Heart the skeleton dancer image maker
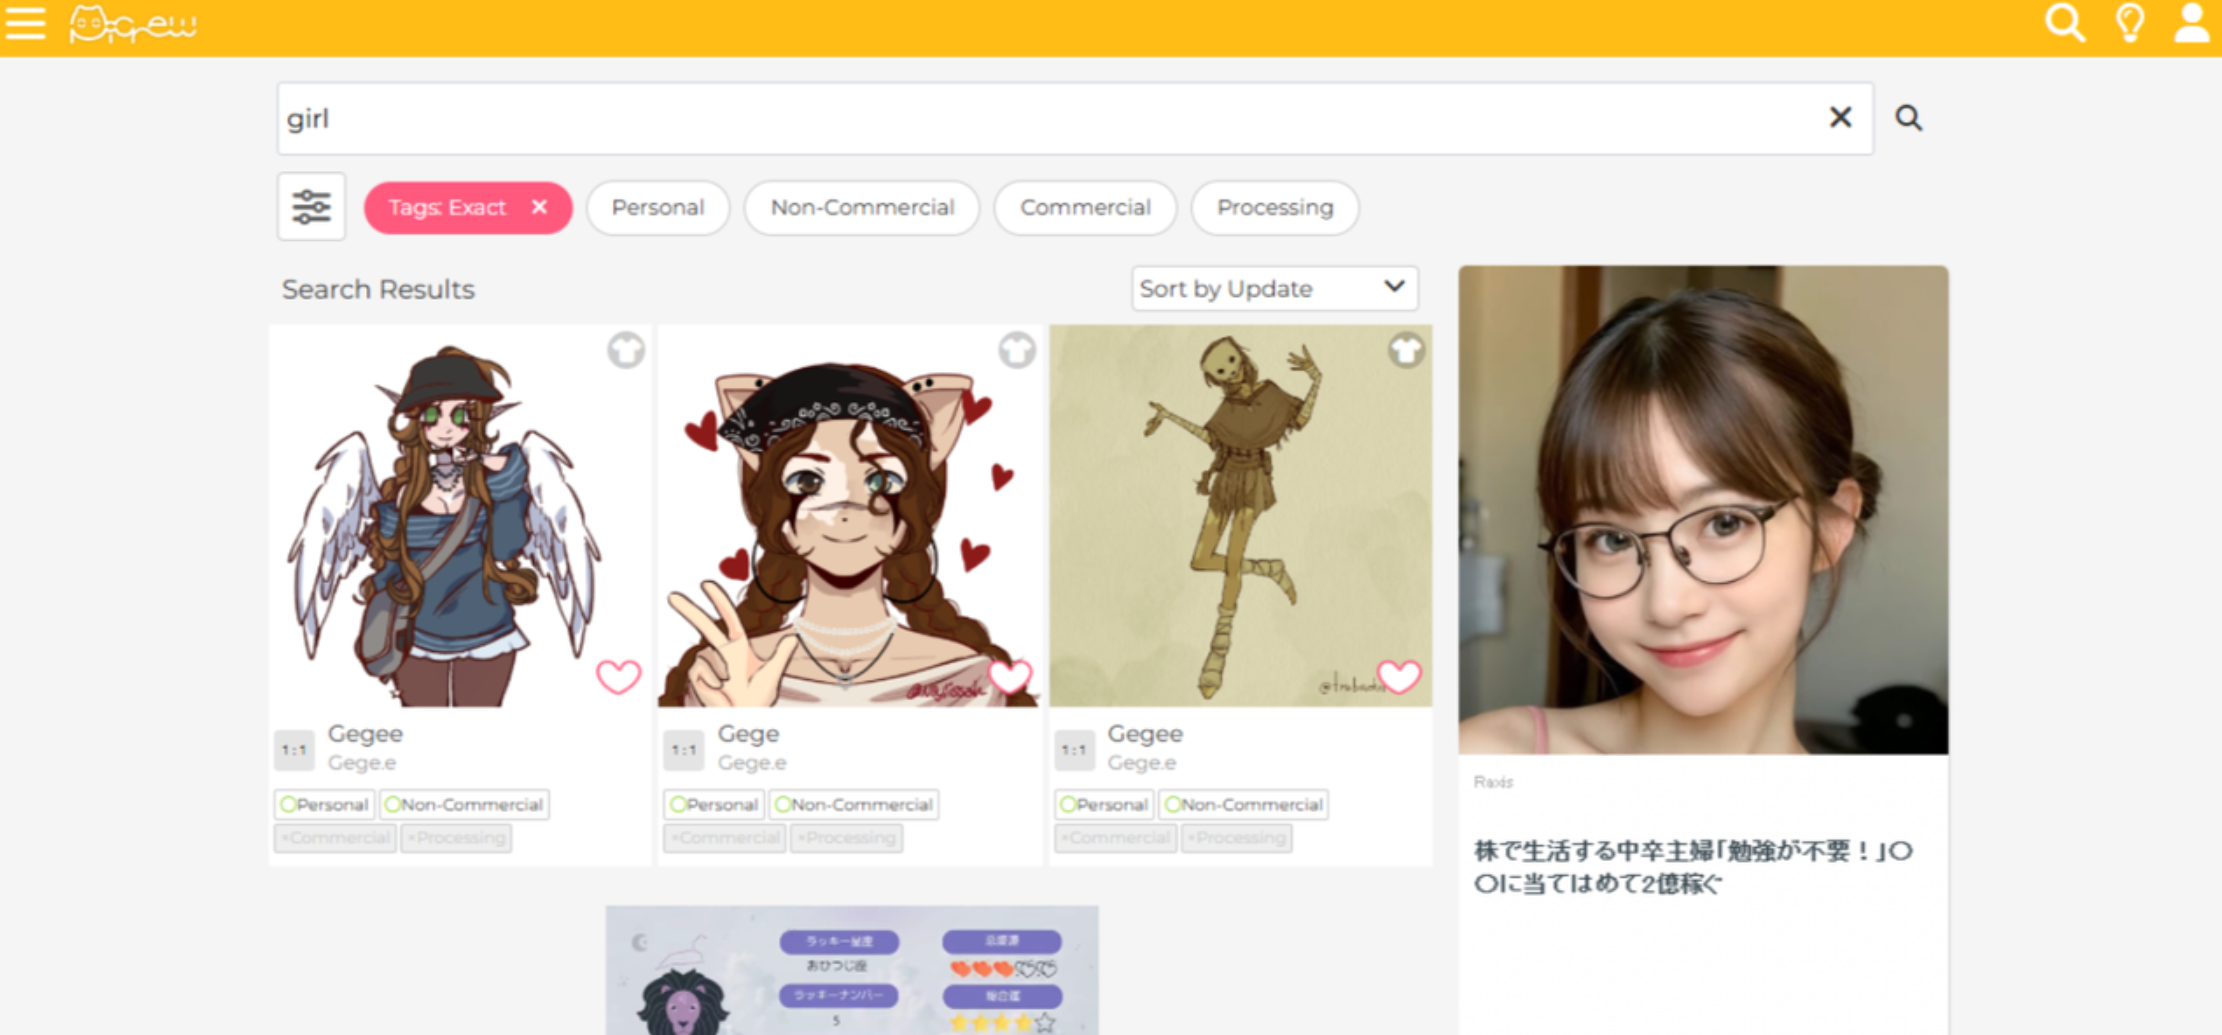Image resolution: width=2222 pixels, height=1035 pixels. [x=1398, y=677]
